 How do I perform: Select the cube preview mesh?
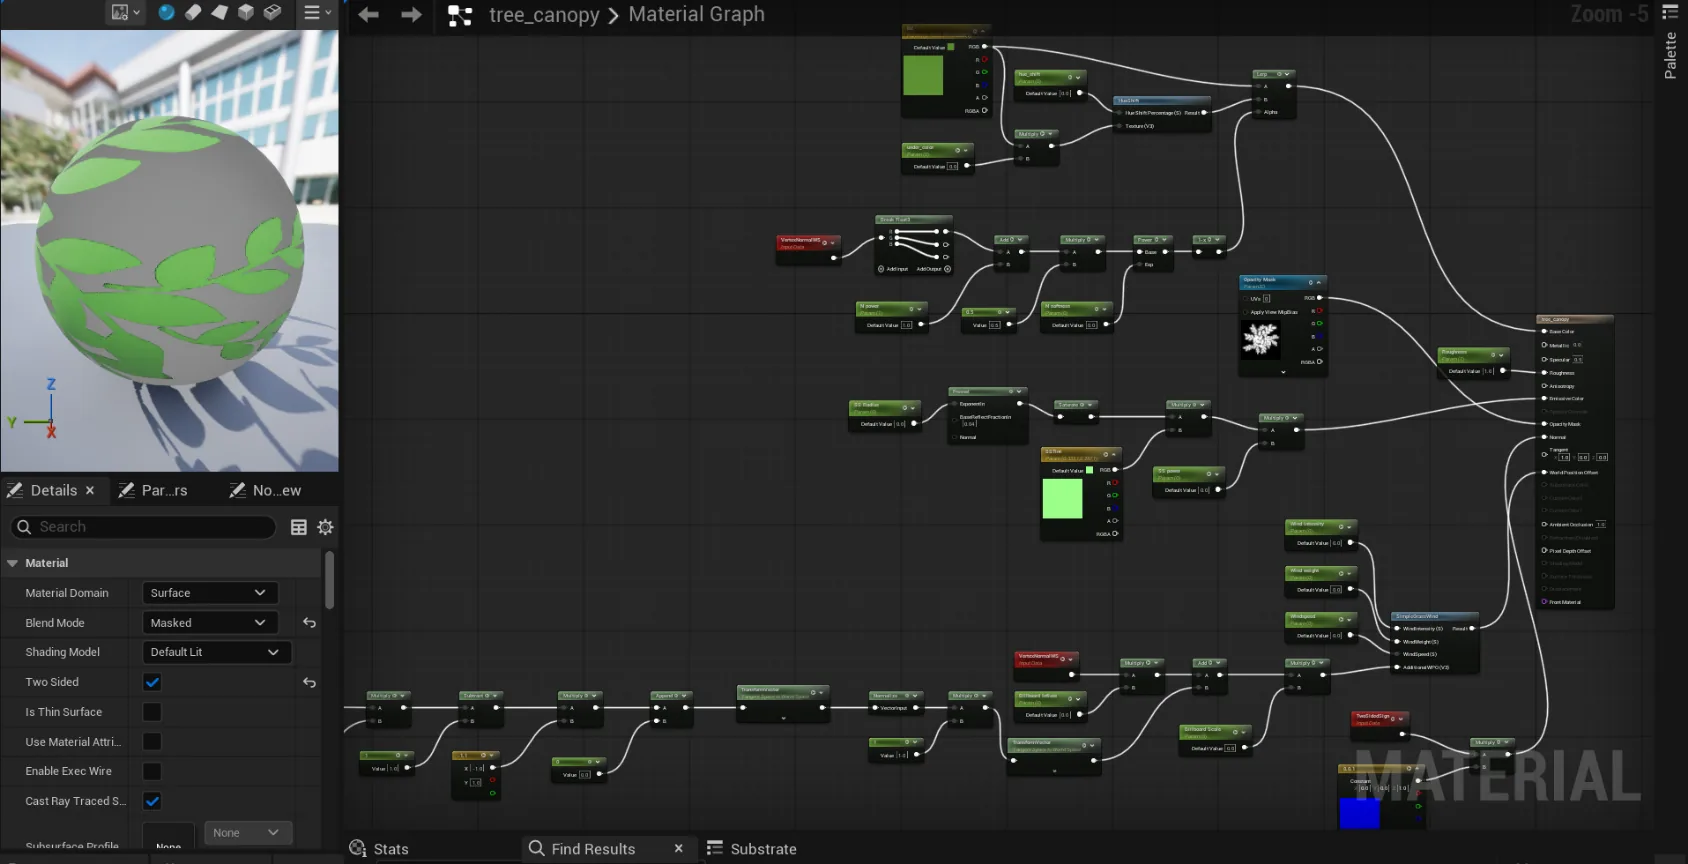[x=245, y=12]
